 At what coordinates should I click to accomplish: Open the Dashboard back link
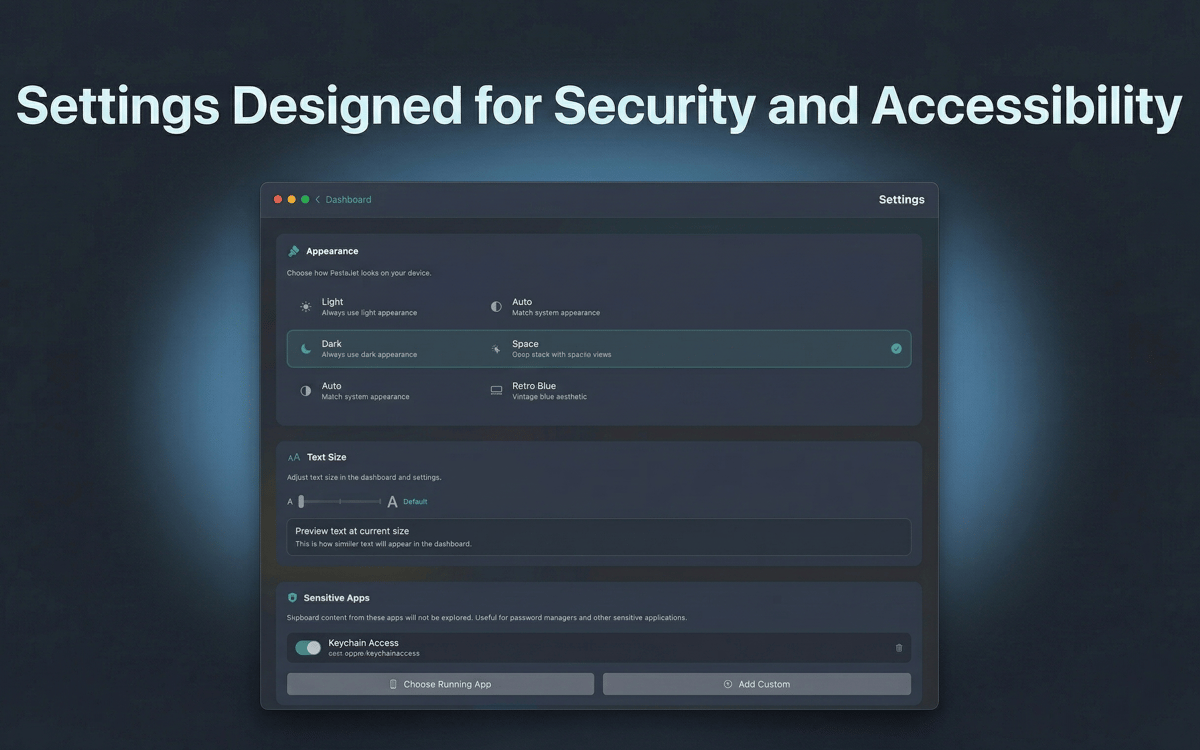348,200
